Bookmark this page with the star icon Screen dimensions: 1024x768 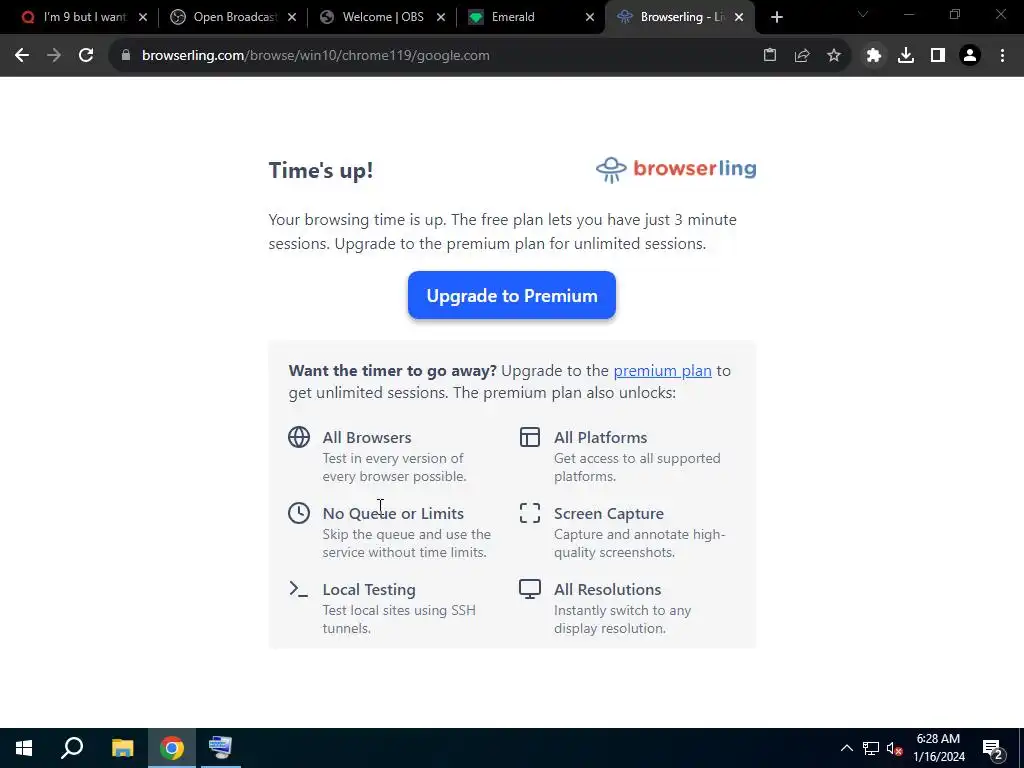click(834, 56)
